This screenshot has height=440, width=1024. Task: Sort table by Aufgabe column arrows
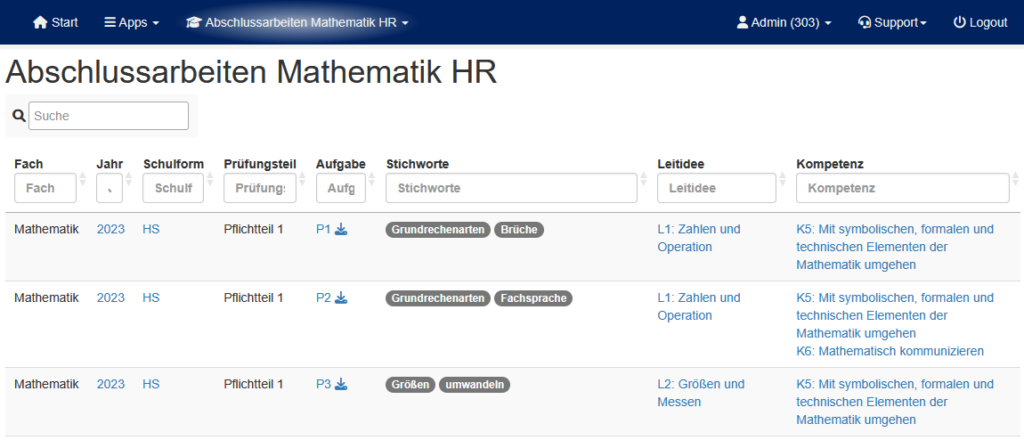pyautogui.click(x=372, y=179)
